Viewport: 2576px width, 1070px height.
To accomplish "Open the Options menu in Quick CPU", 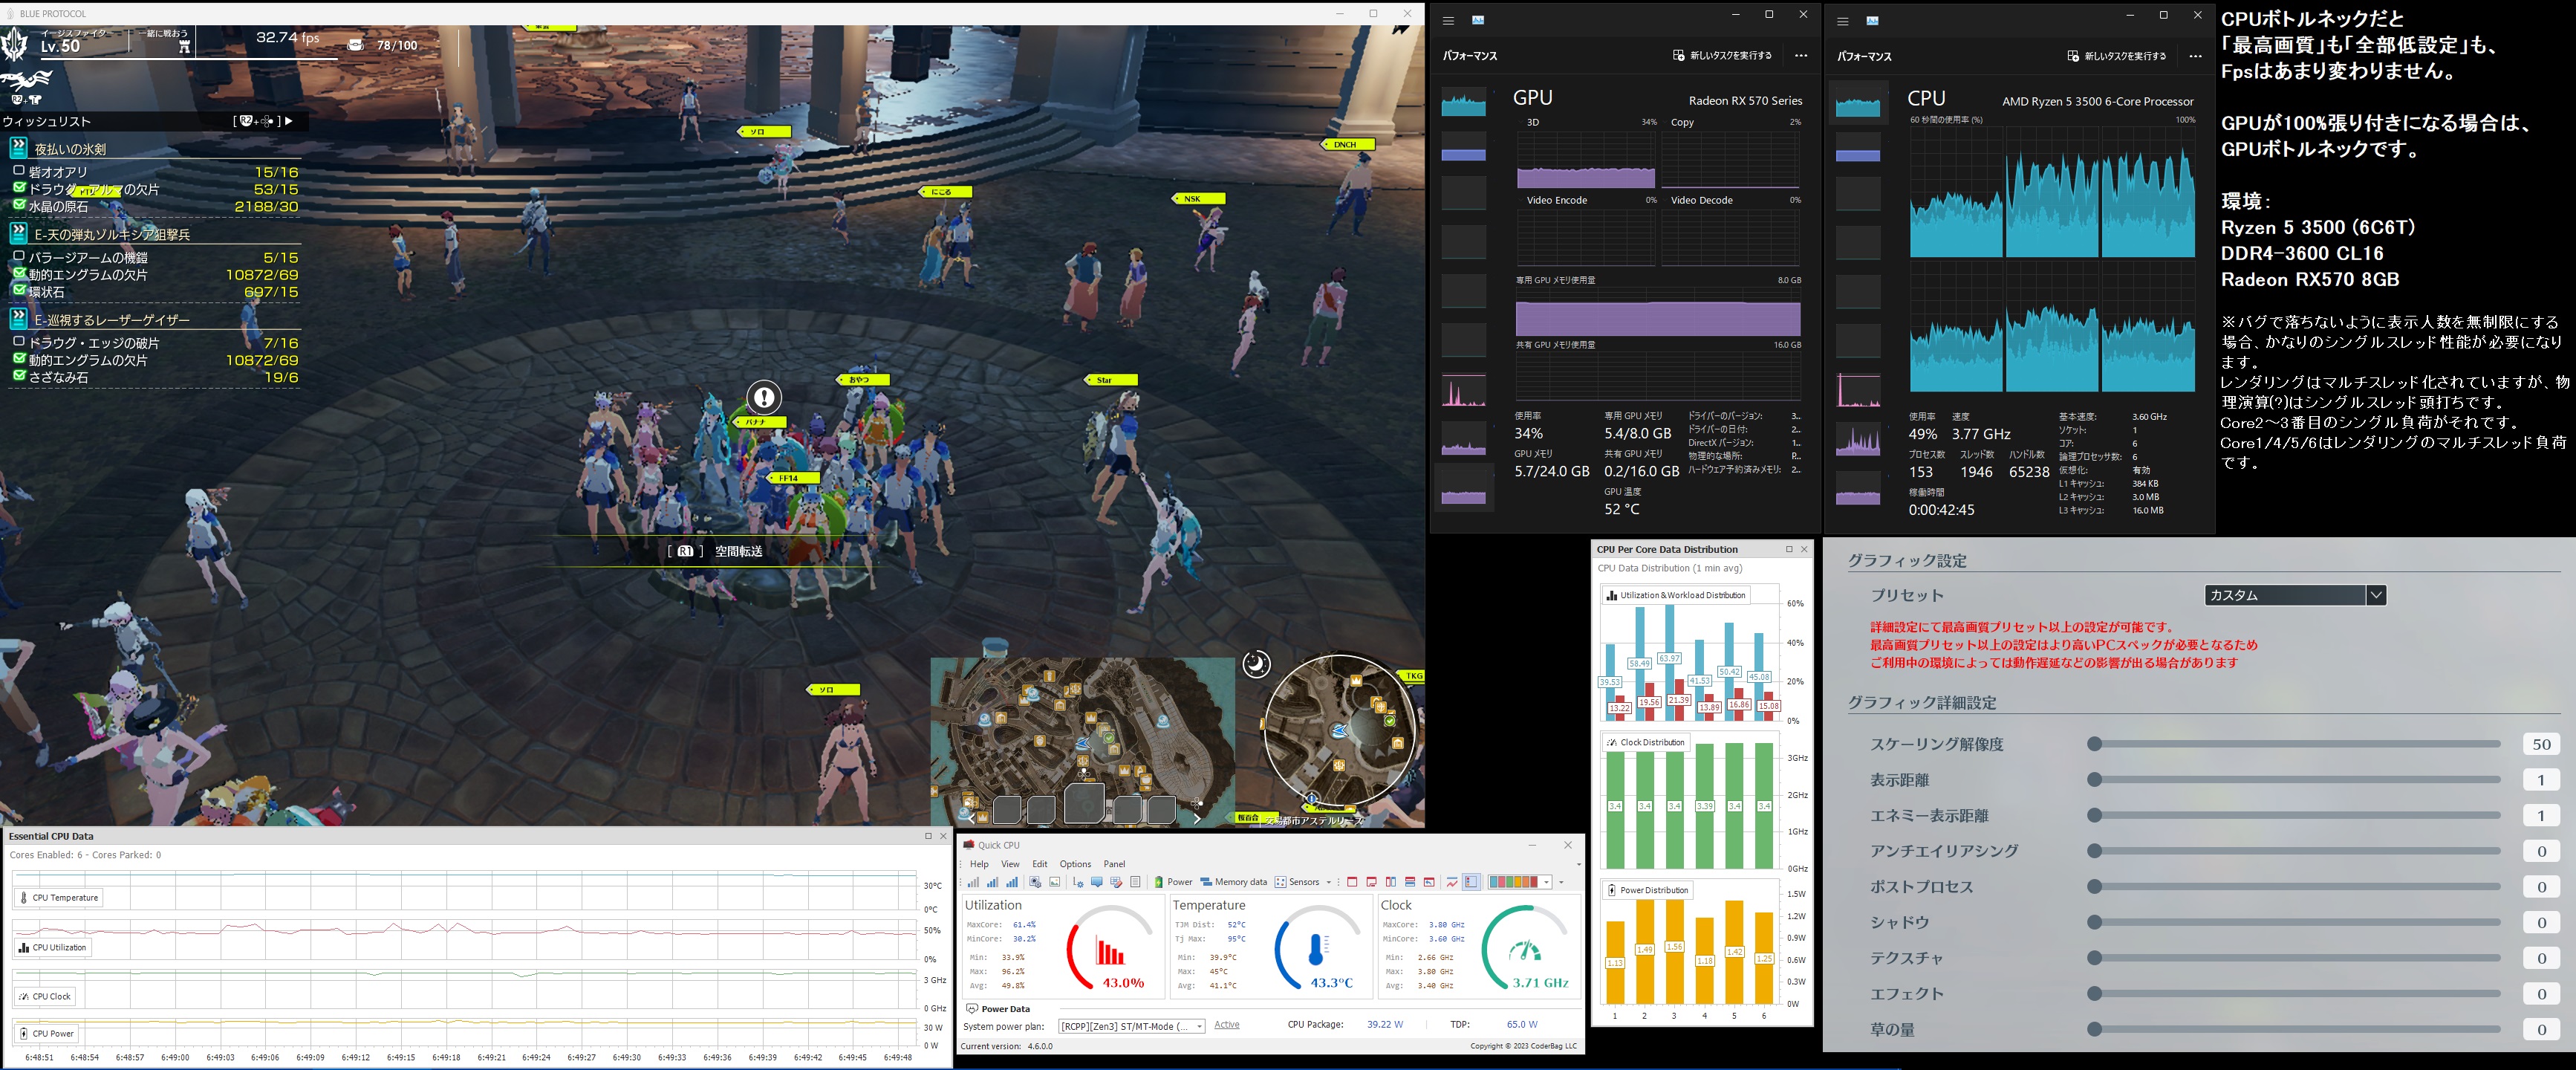I will click(x=1075, y=864).
